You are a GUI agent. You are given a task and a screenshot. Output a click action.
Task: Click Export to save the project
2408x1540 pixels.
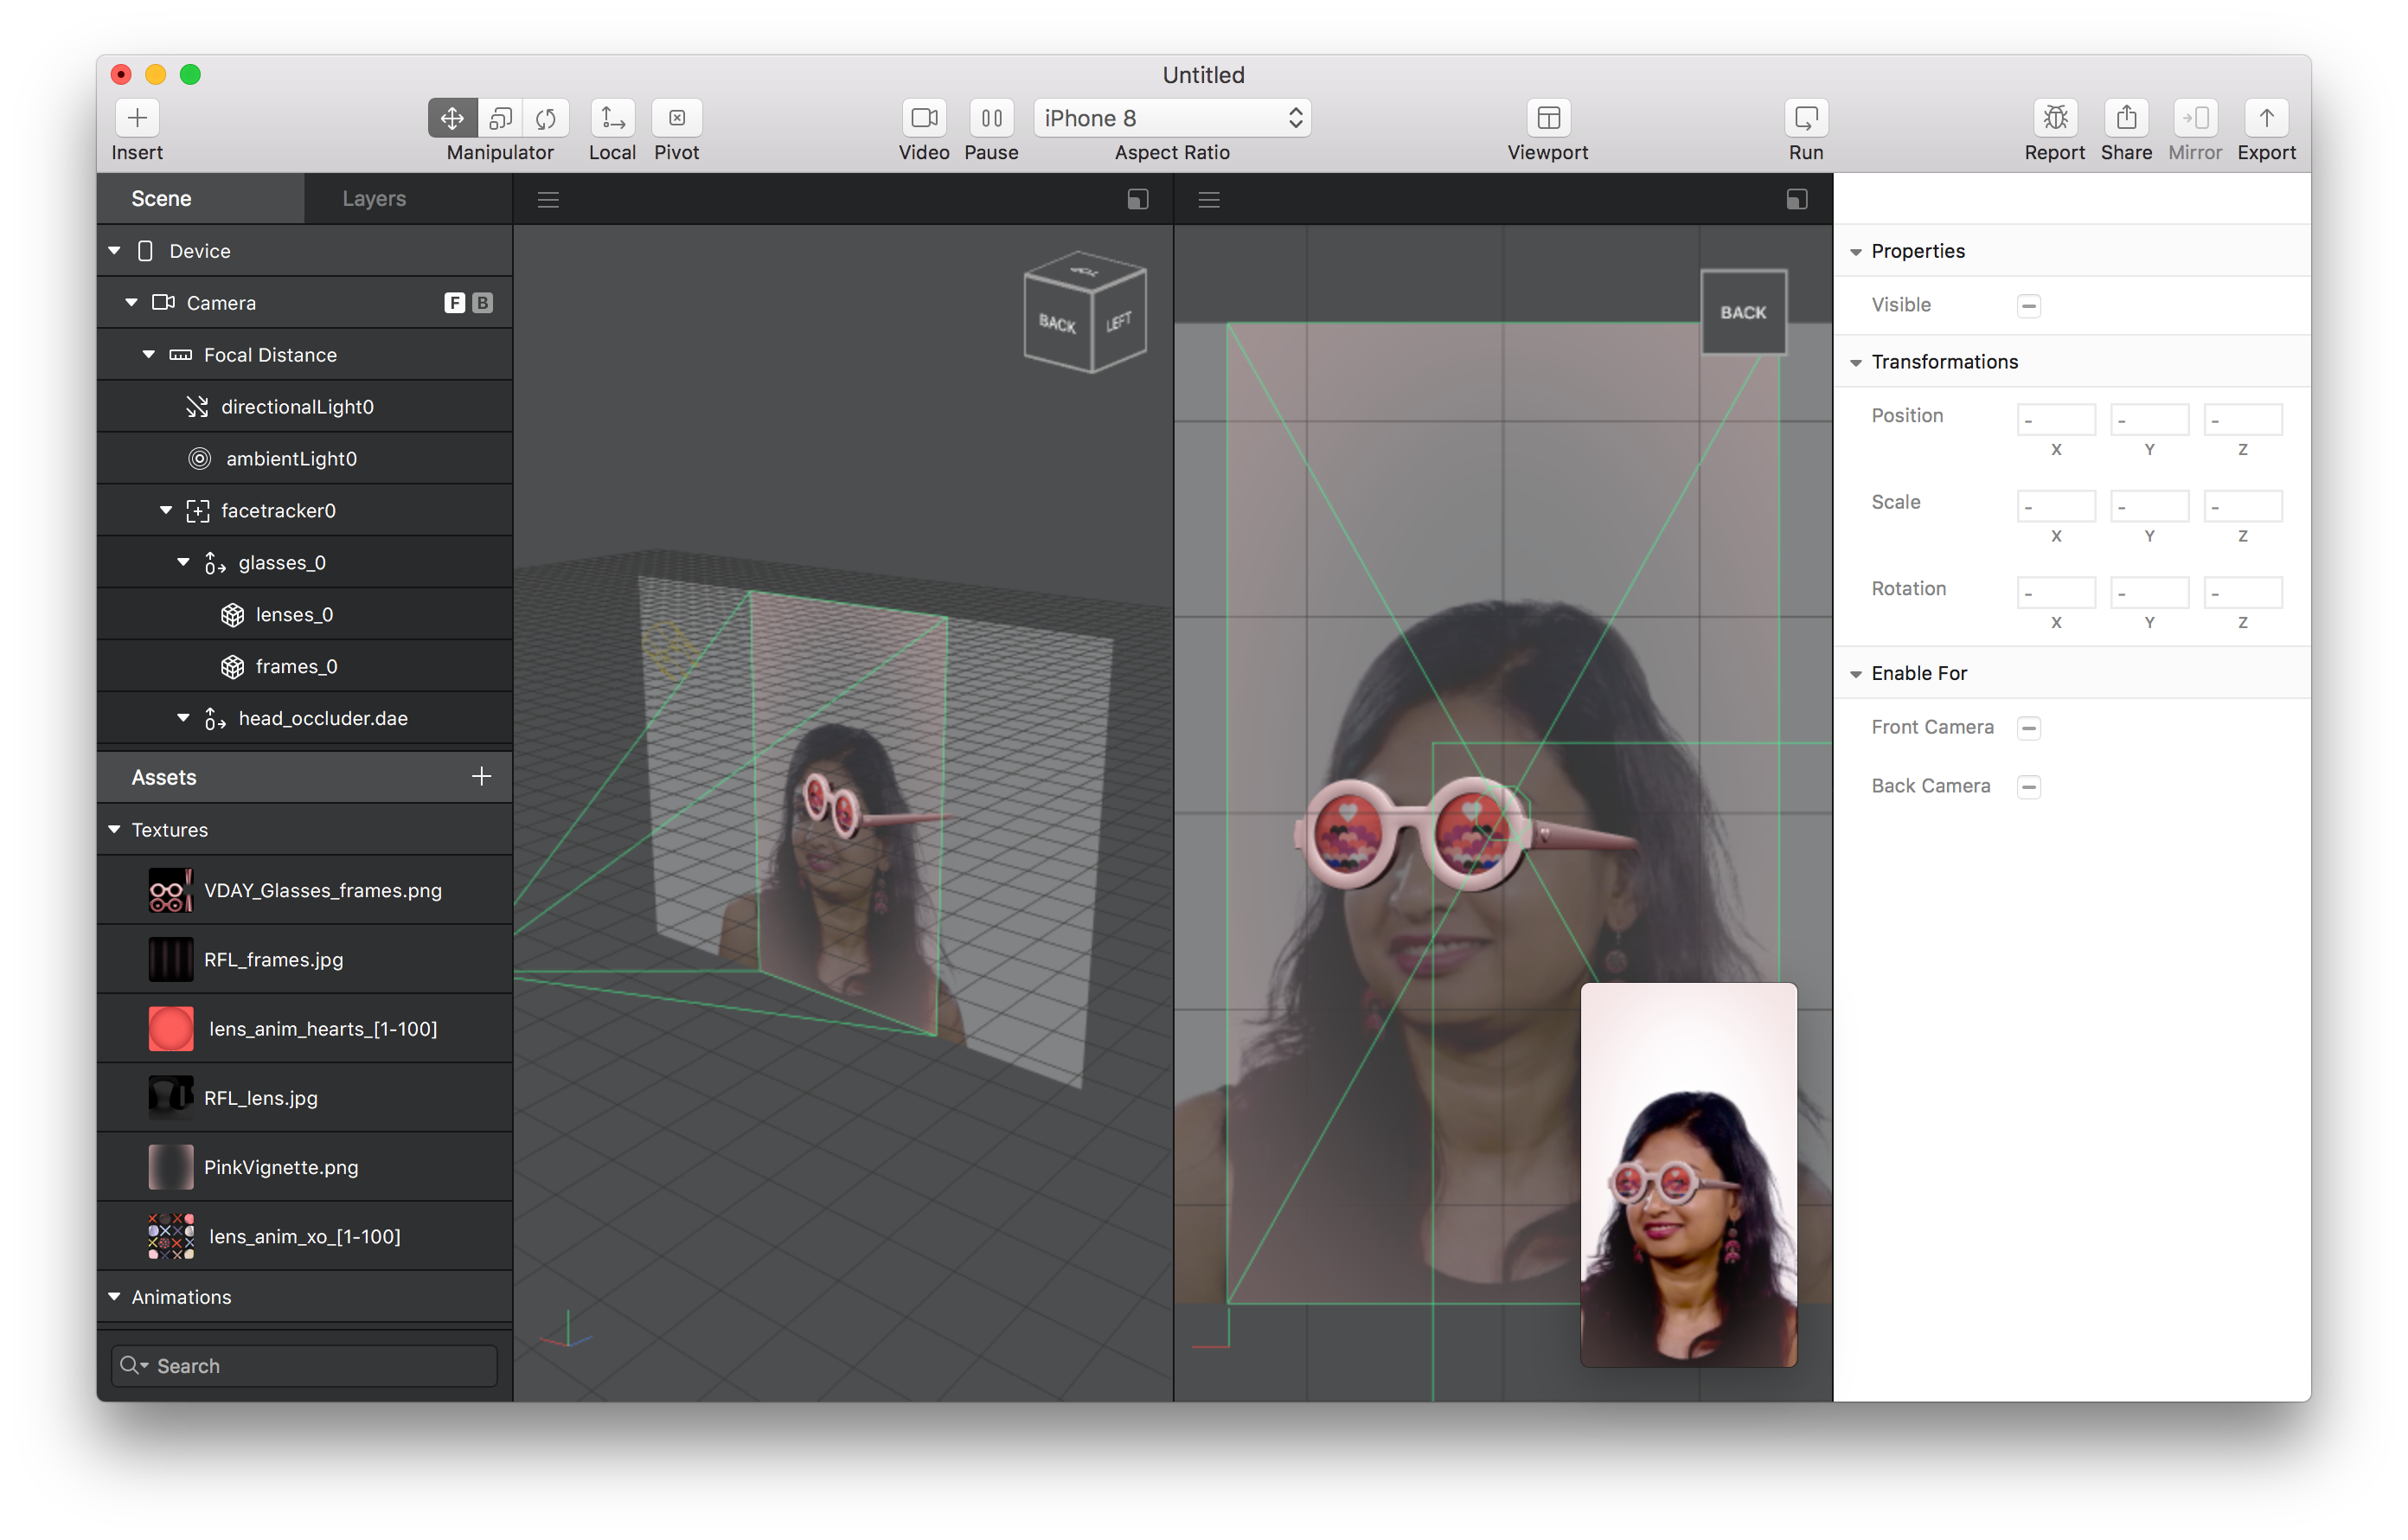tap(2266, 117)
